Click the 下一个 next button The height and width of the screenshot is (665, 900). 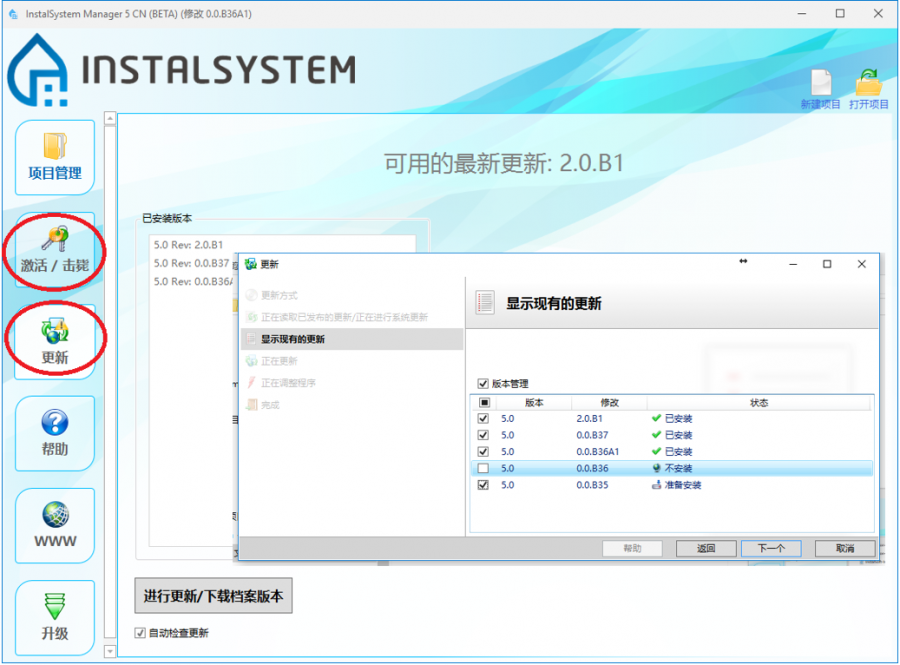tap(771, 548)
